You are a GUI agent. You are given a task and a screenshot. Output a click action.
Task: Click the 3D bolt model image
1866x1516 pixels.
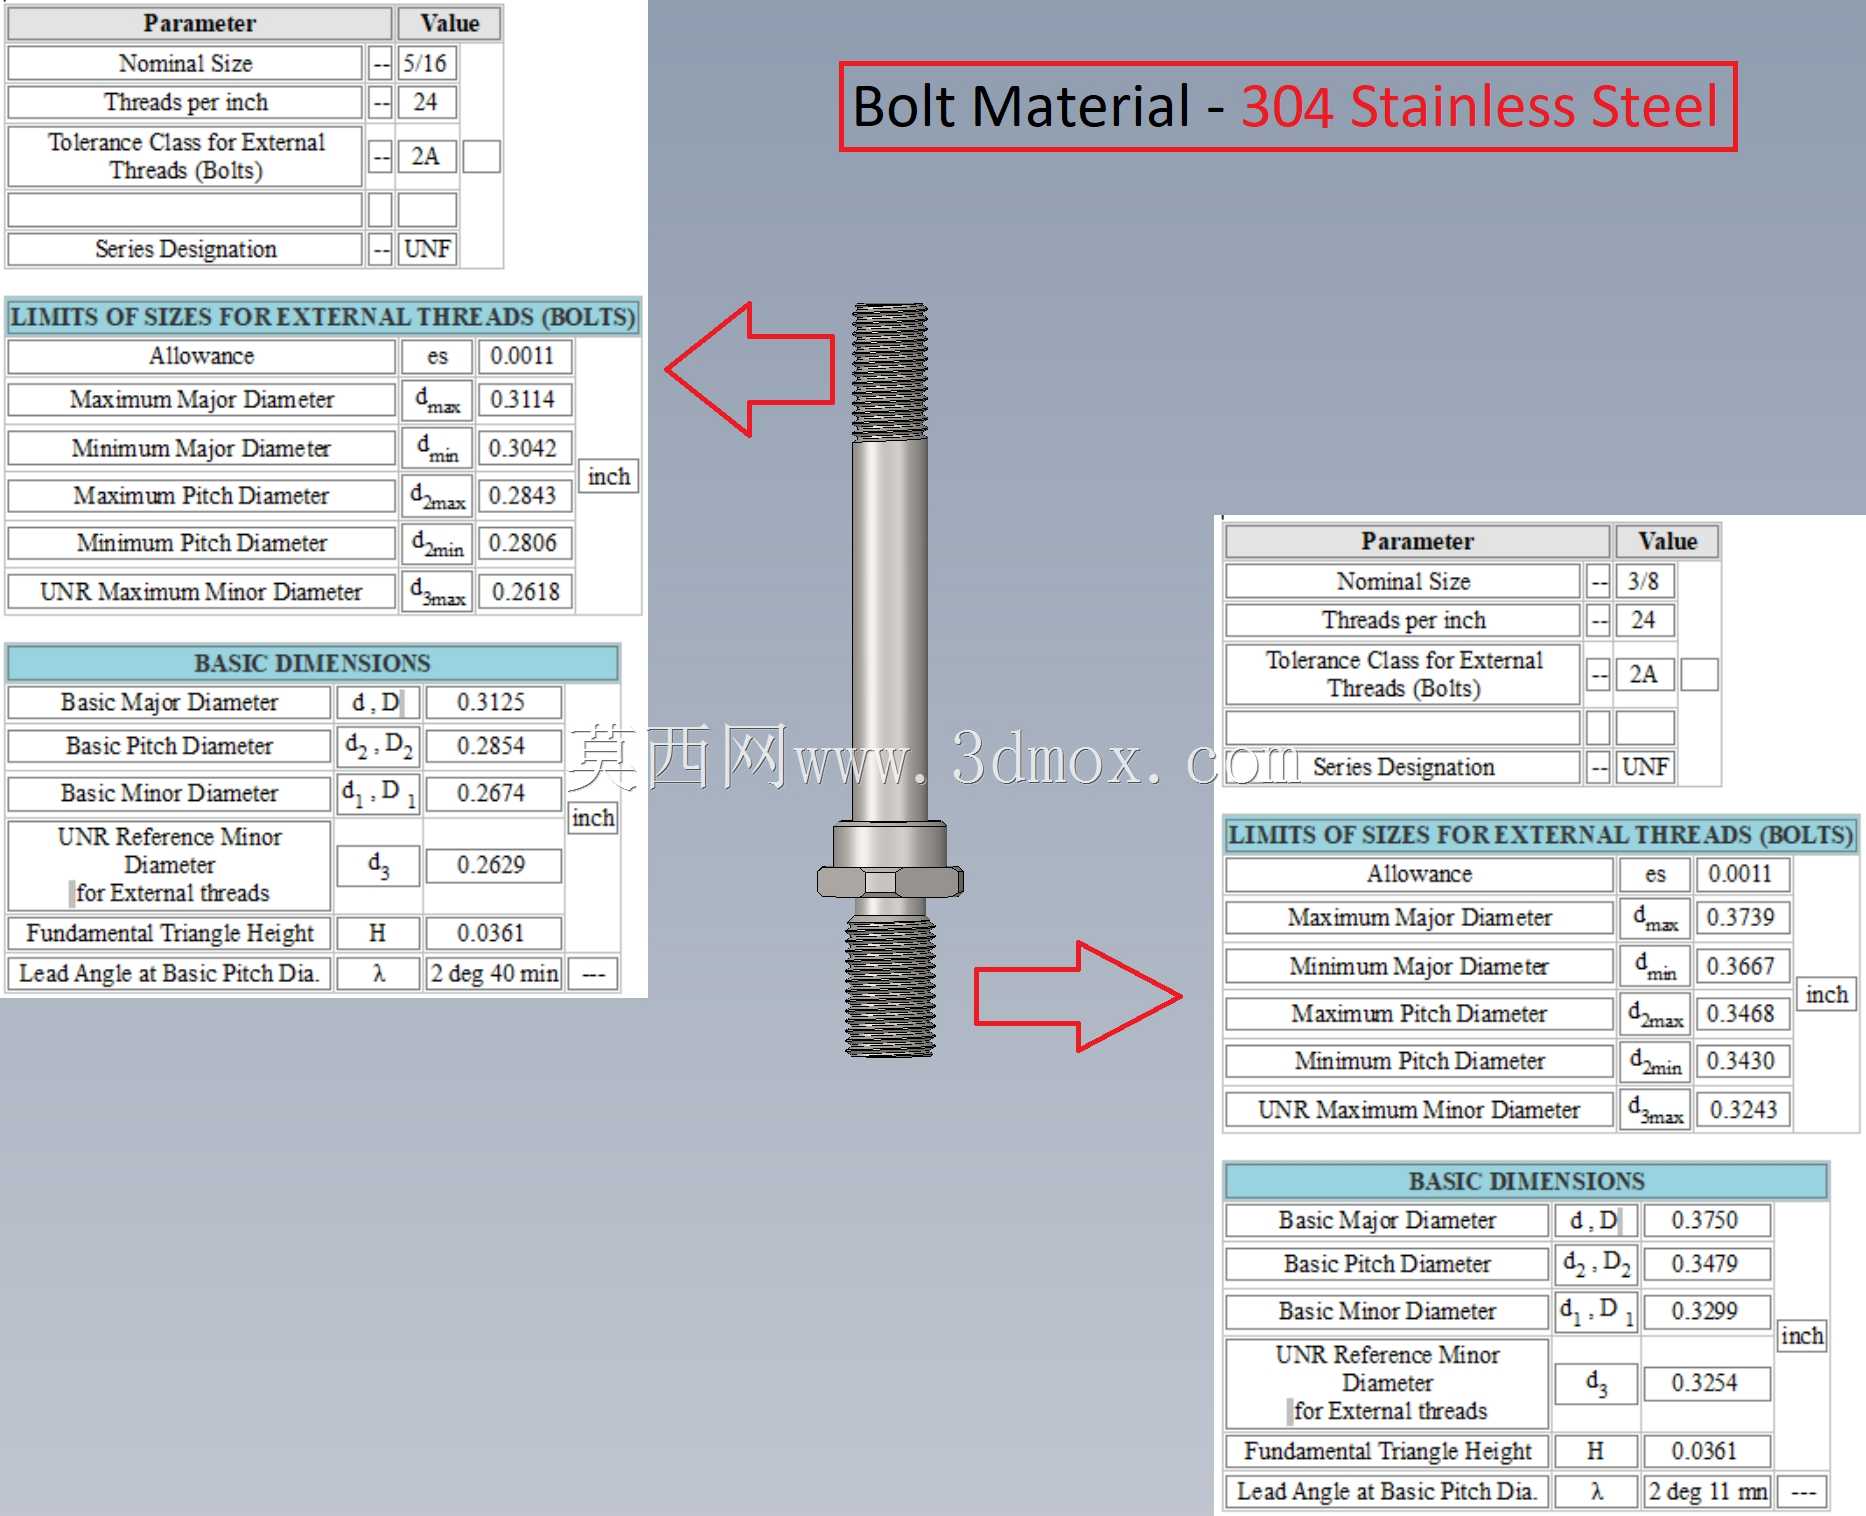point(890,680)
